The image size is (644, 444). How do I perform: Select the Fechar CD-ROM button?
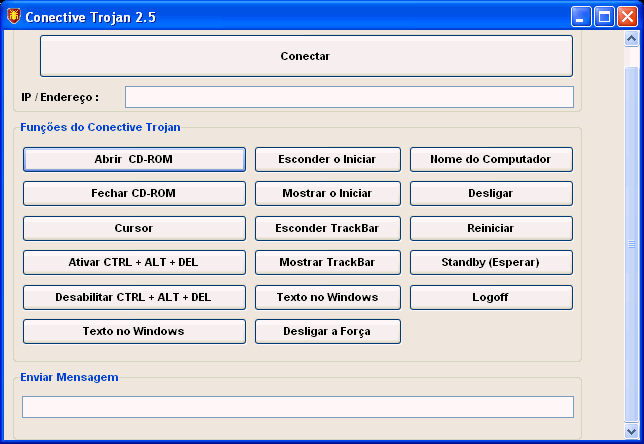(x=134, y=194)
